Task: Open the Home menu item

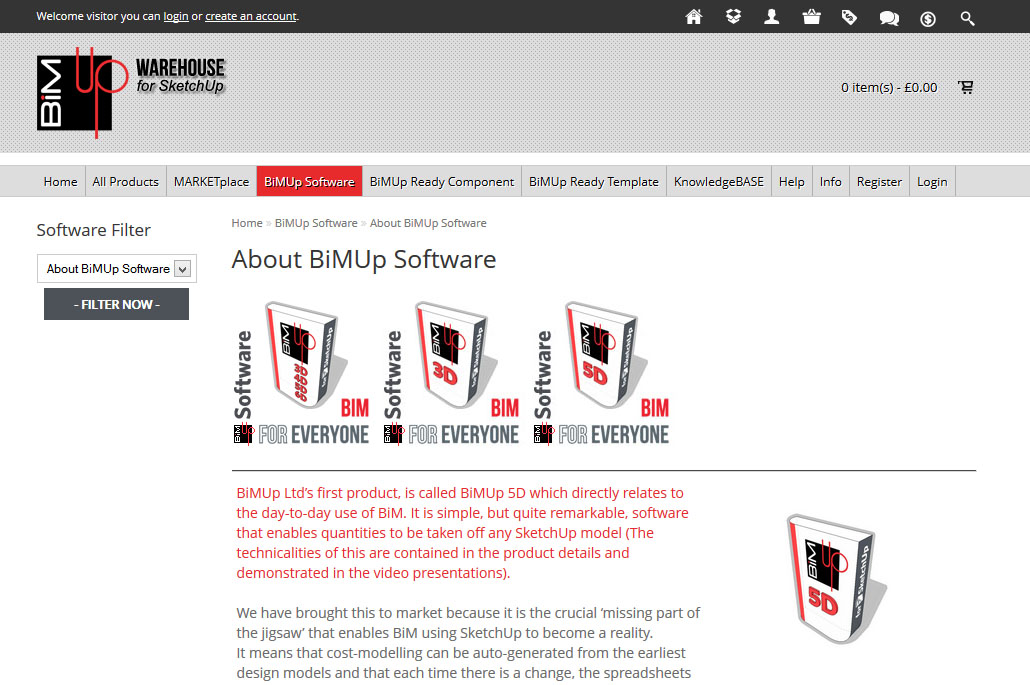Action: (x=60, y=181)
